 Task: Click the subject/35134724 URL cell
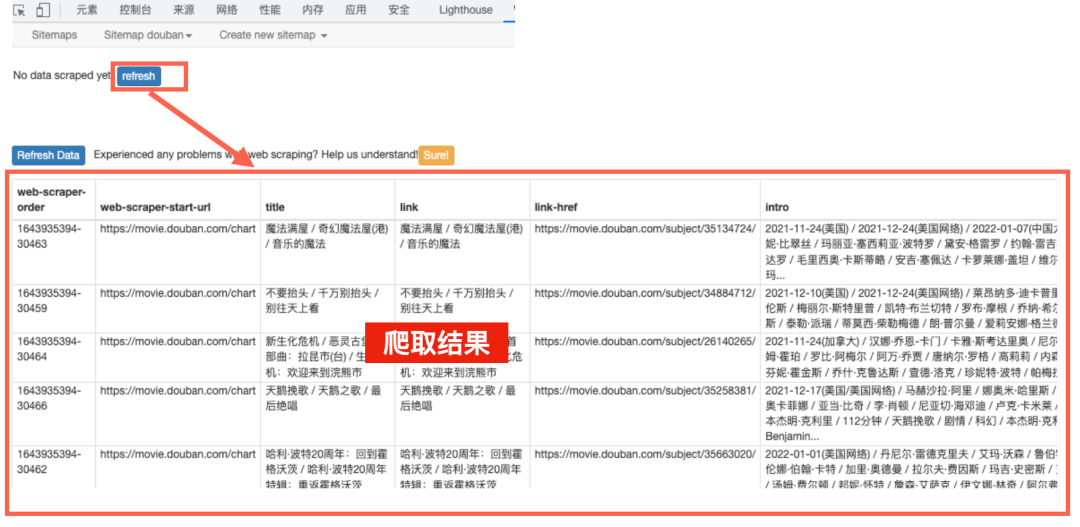pos(644,229)
